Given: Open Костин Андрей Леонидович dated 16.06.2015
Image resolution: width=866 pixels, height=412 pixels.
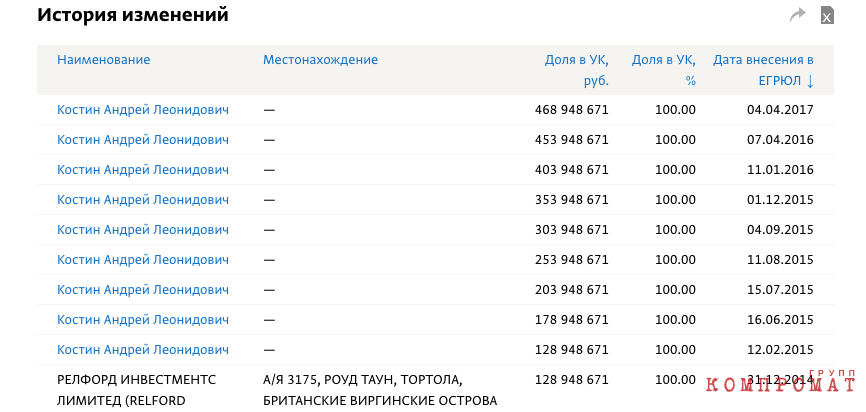Looking at the screenshot, I should click(143, 320).
